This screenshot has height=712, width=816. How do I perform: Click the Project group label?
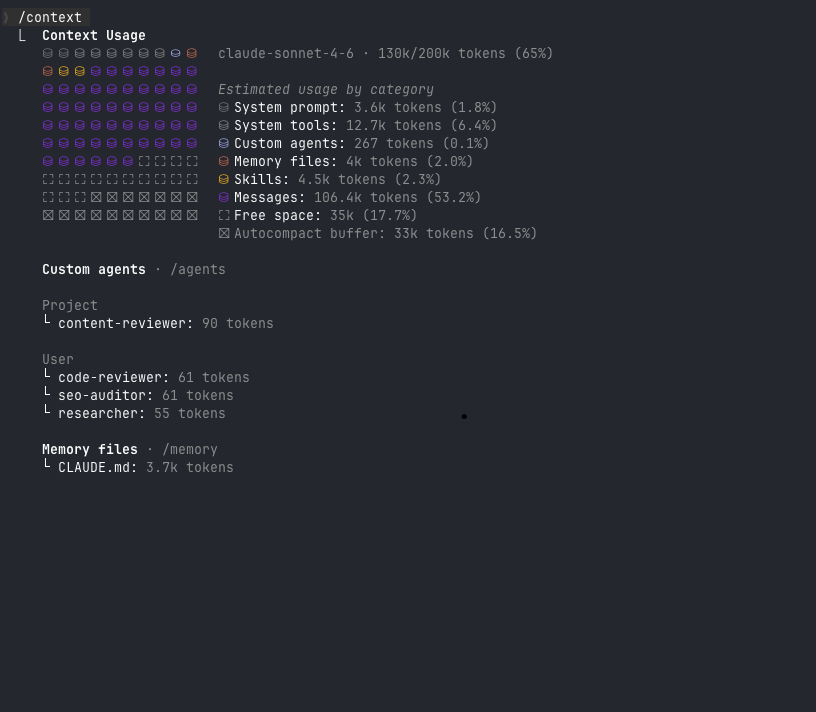70,306
